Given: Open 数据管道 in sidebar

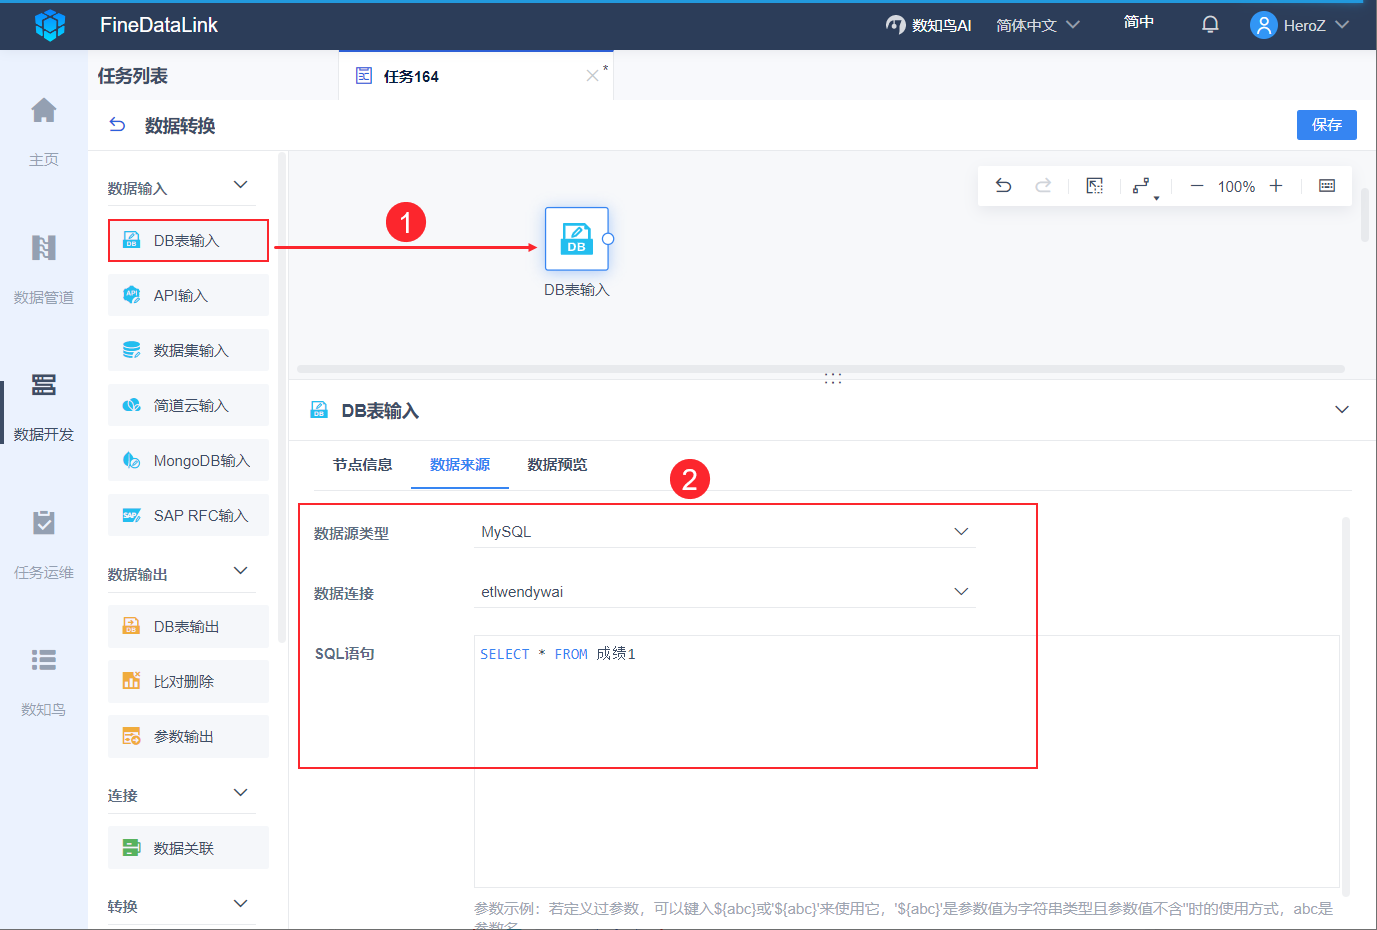Looking at the screenshot, I should [x=44, y=269].
